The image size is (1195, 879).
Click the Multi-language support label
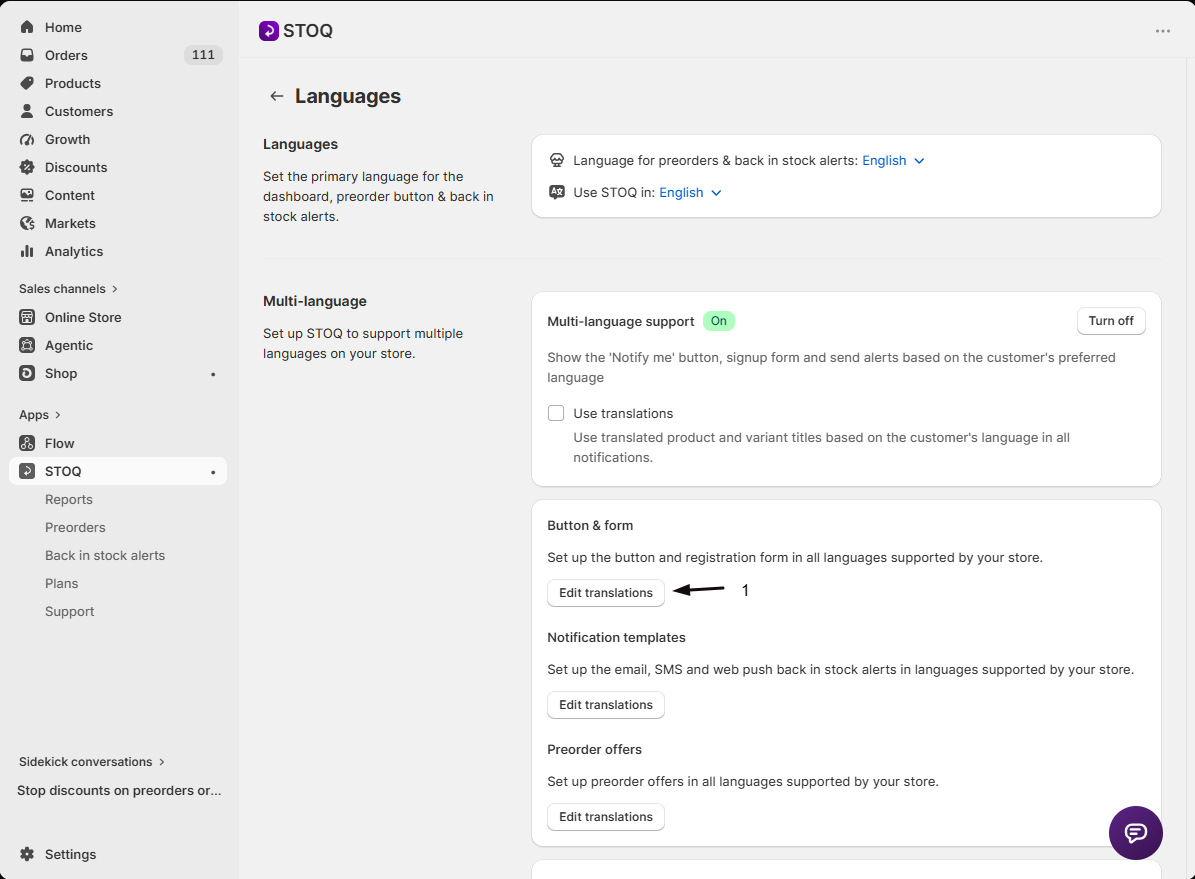[620, 322]
